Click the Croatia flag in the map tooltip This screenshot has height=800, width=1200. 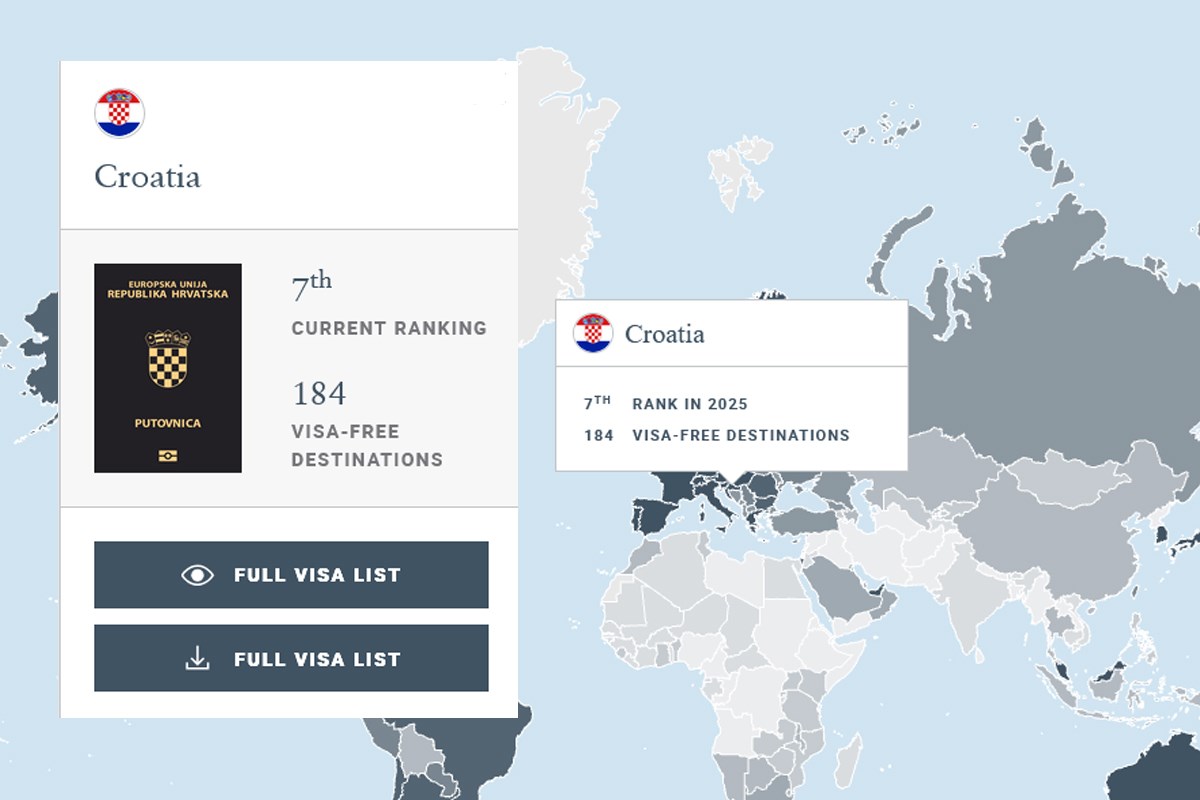tap(593, 333)
